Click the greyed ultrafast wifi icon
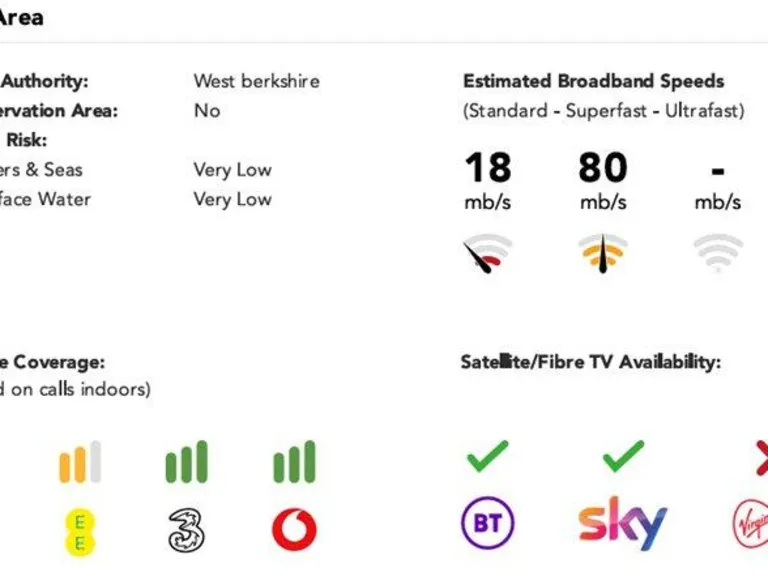Screen dimensions: 768x576 pyautogui.click(x=718, y=252)
